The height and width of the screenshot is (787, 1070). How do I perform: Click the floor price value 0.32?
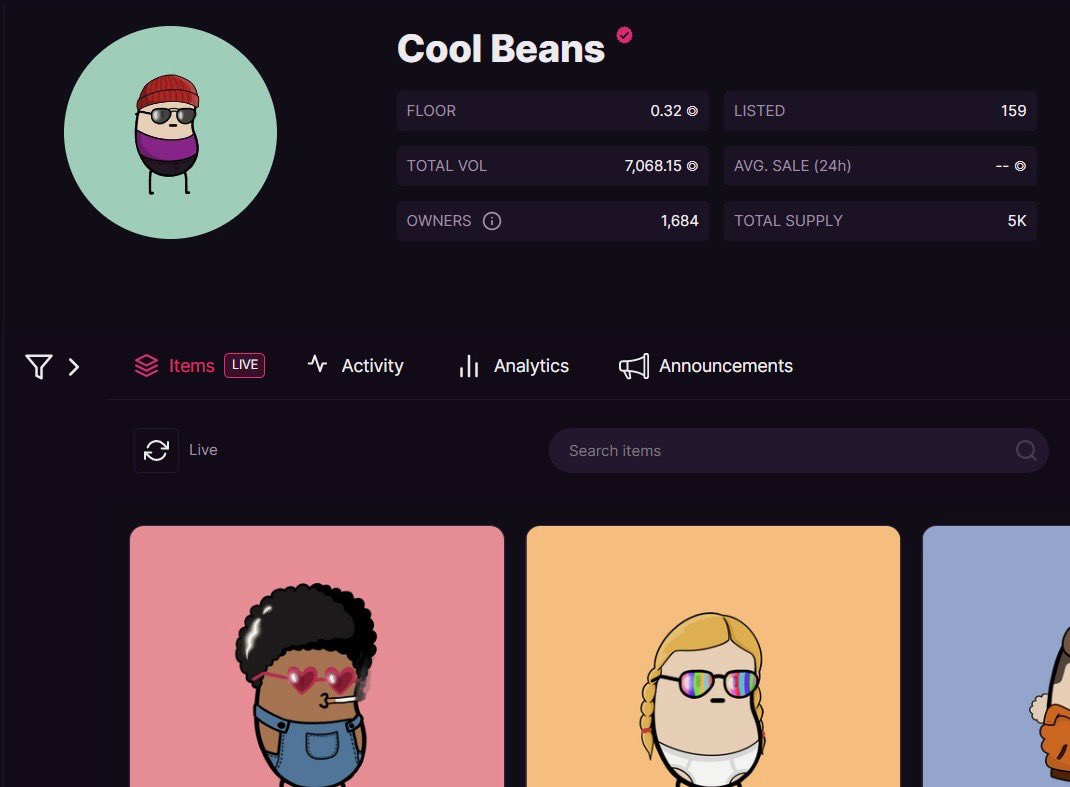click(x=666, y=111)
